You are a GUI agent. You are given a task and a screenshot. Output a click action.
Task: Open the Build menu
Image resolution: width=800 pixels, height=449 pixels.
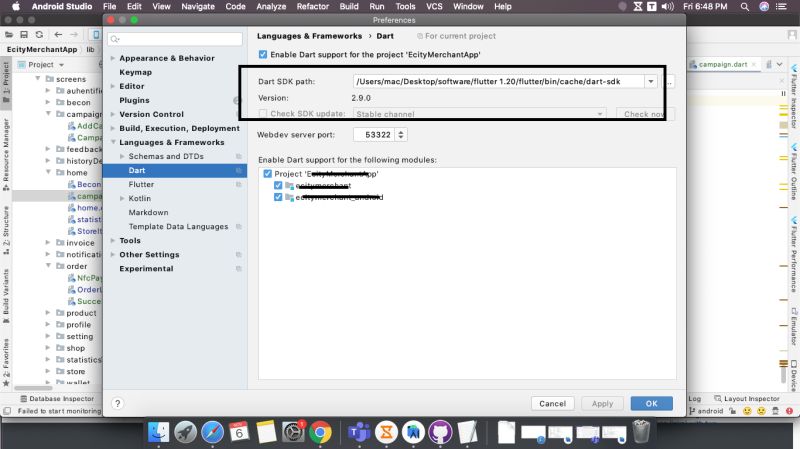349,7
